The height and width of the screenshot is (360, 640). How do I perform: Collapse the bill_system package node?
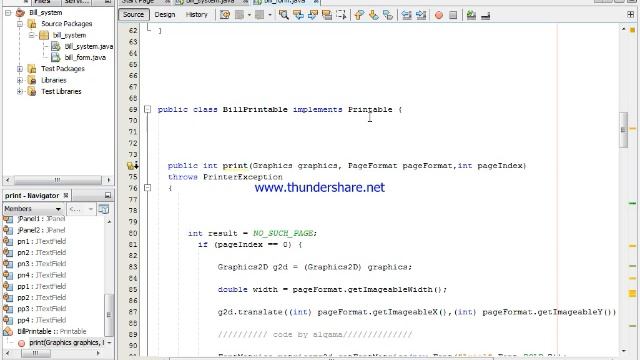(x=31, y=35)
